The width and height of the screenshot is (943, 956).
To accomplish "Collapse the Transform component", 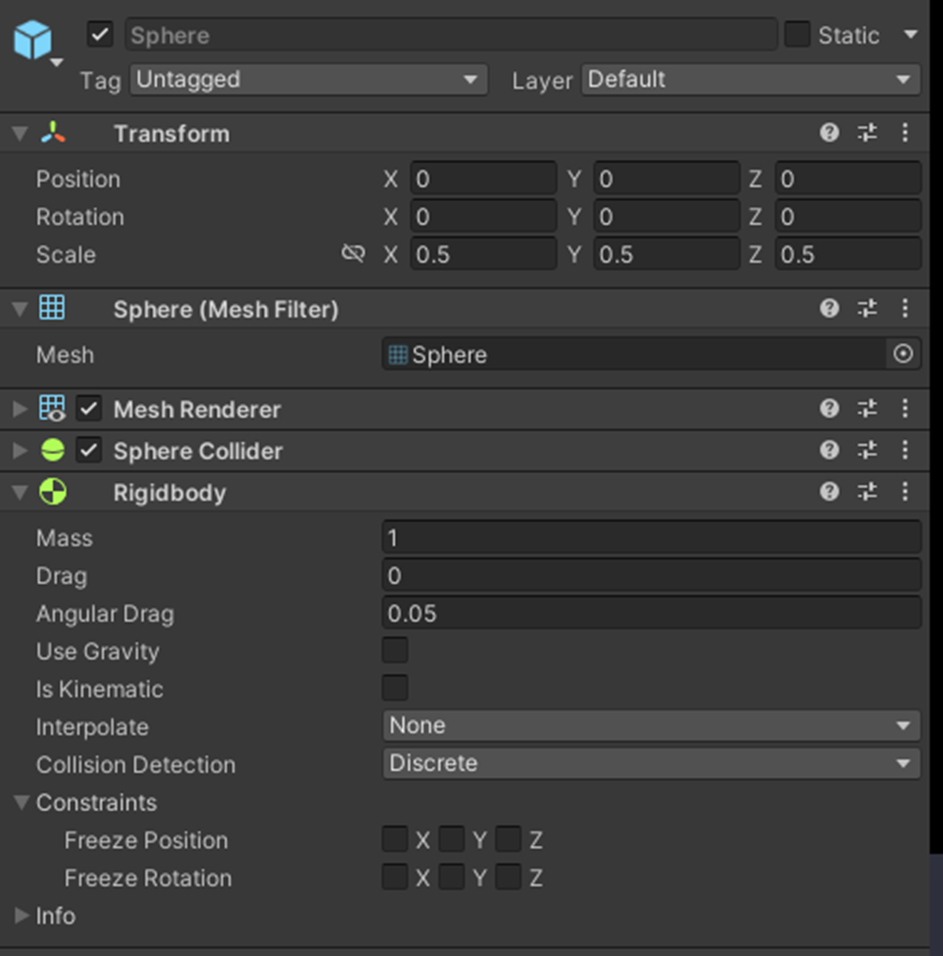I will [20, 134].
